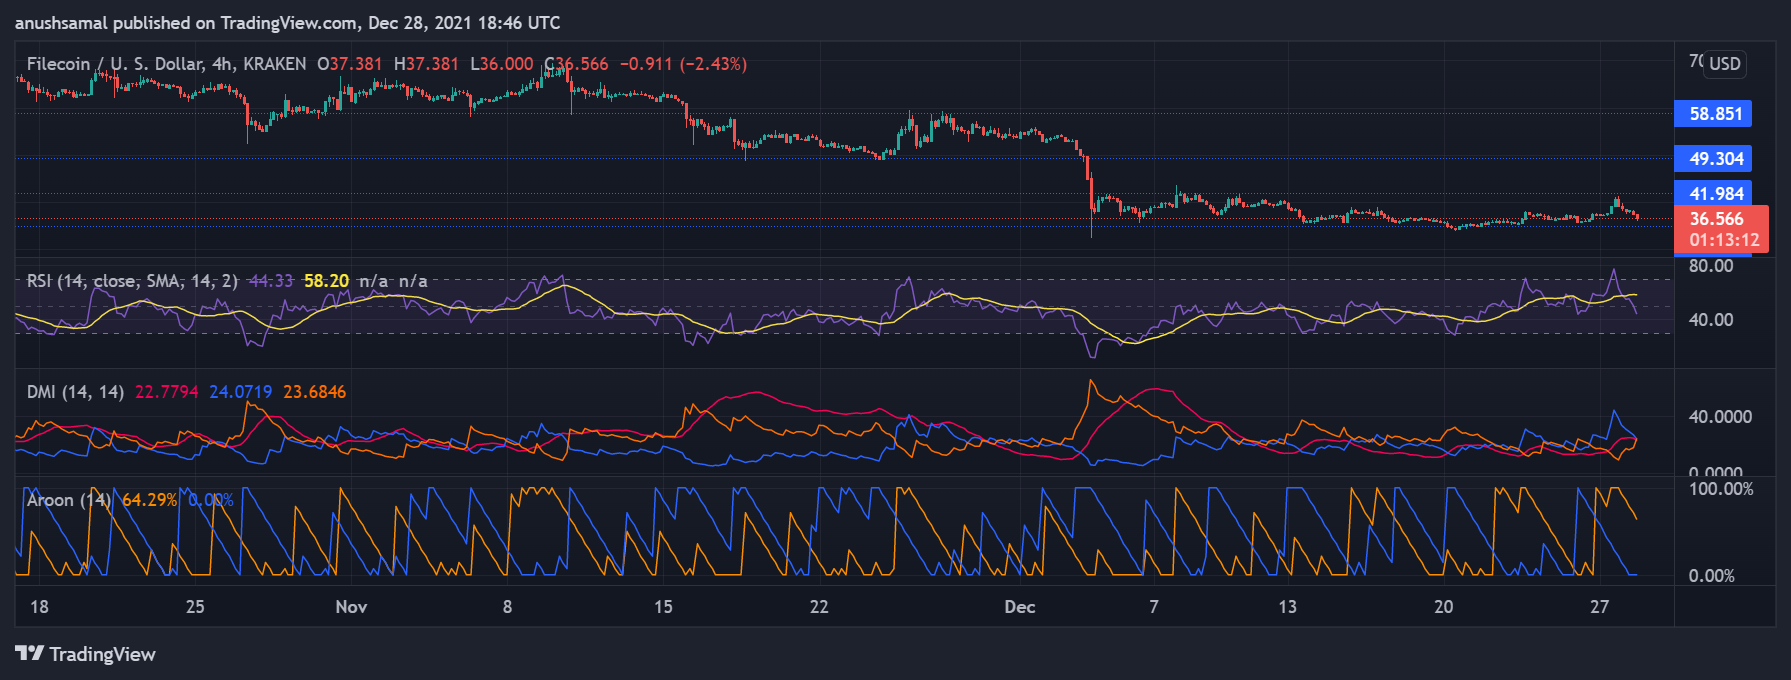Click the current price 36.566 label

pos(1716,219)
